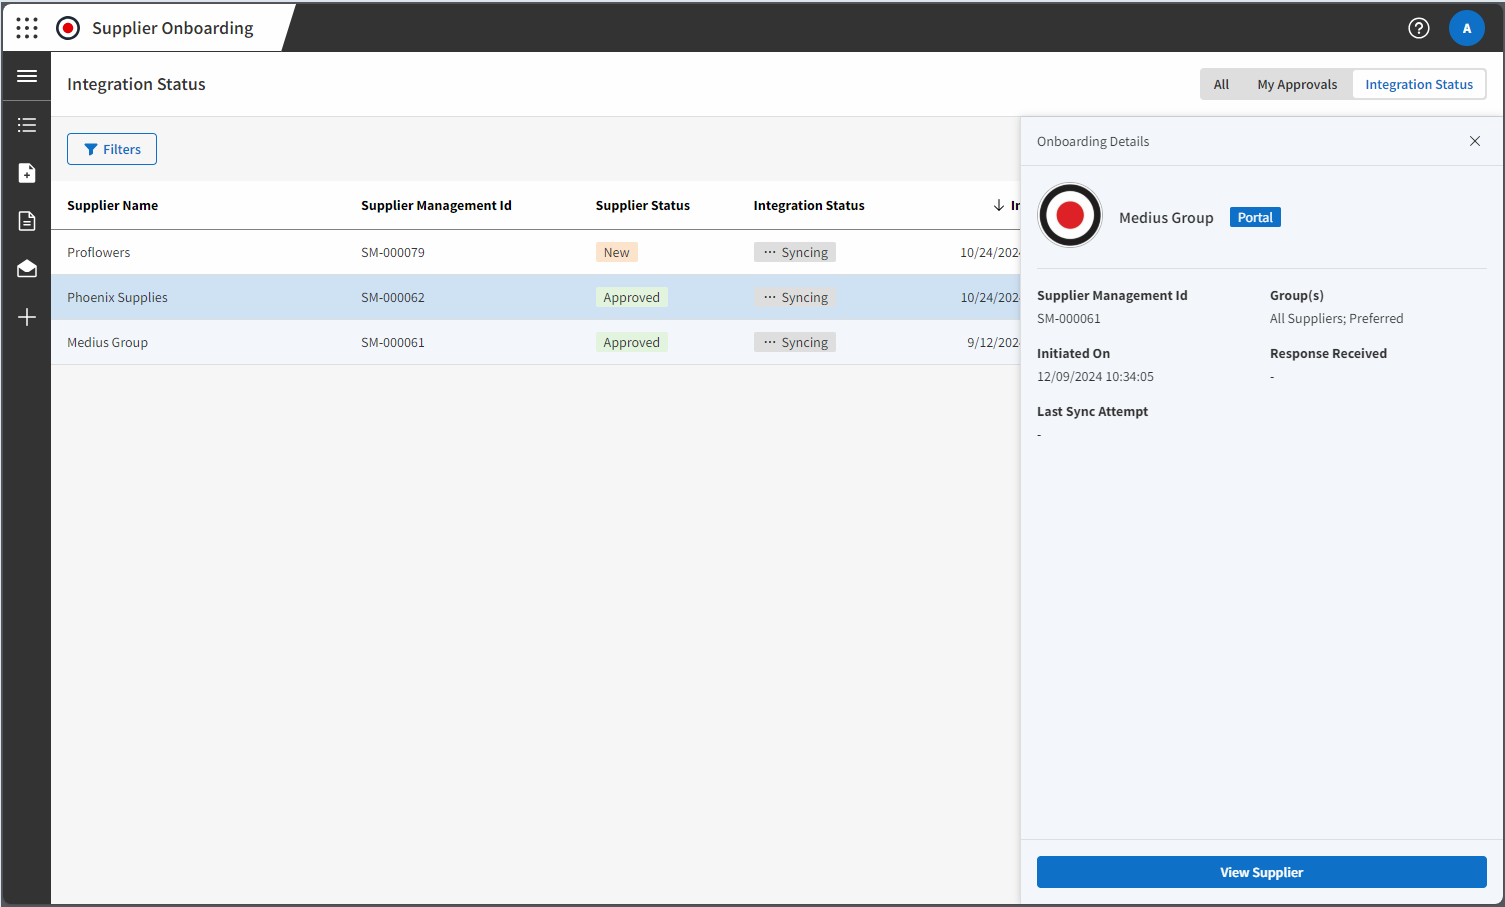Image resolution: width=1505 pixels, height=907 pixels.
Task: Open the Phoenix Supplies supplier link
Action: pos(117,297)
